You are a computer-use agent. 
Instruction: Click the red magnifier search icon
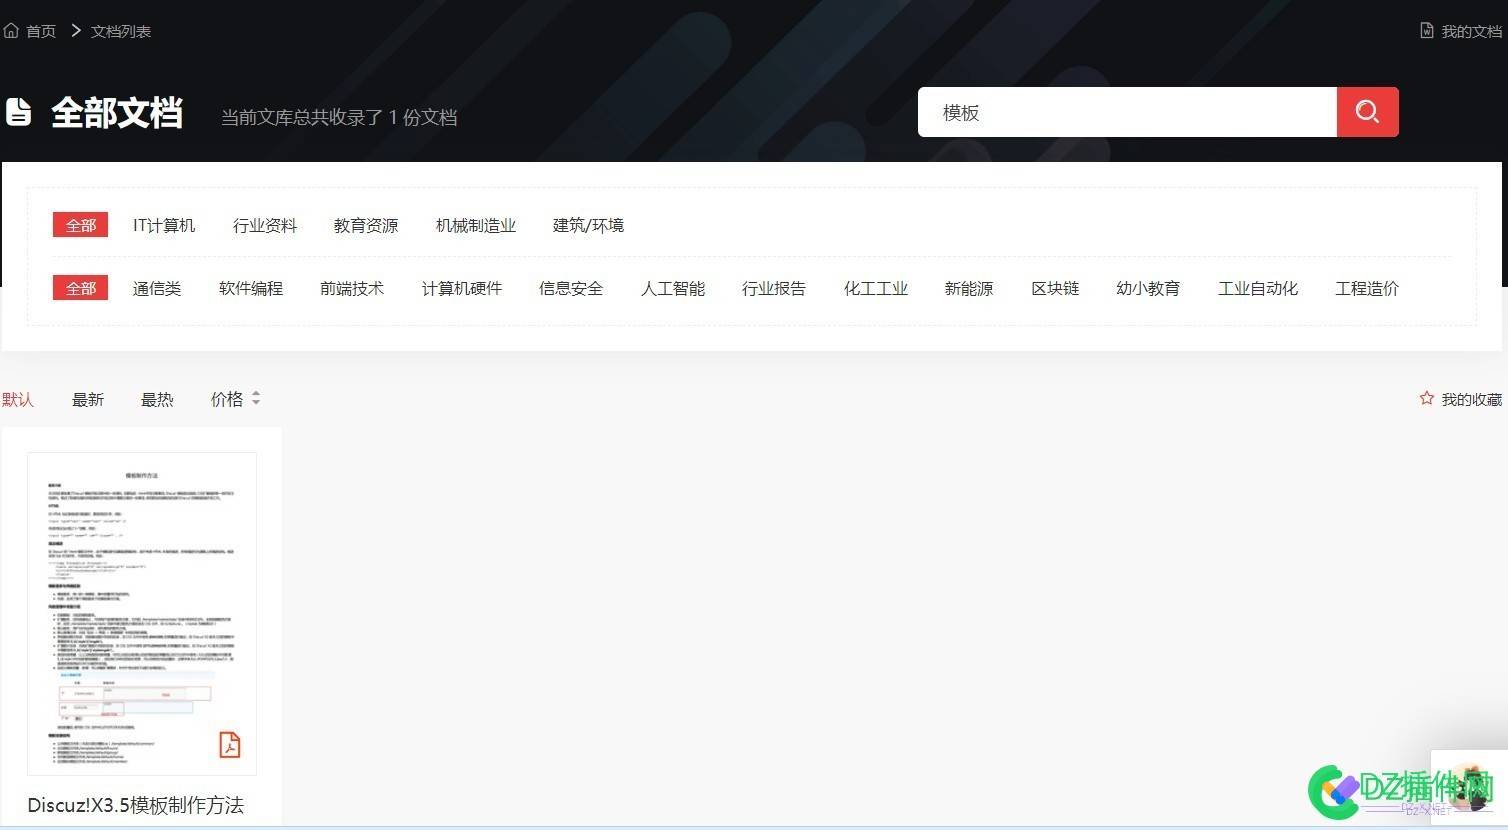point(1367,112)
